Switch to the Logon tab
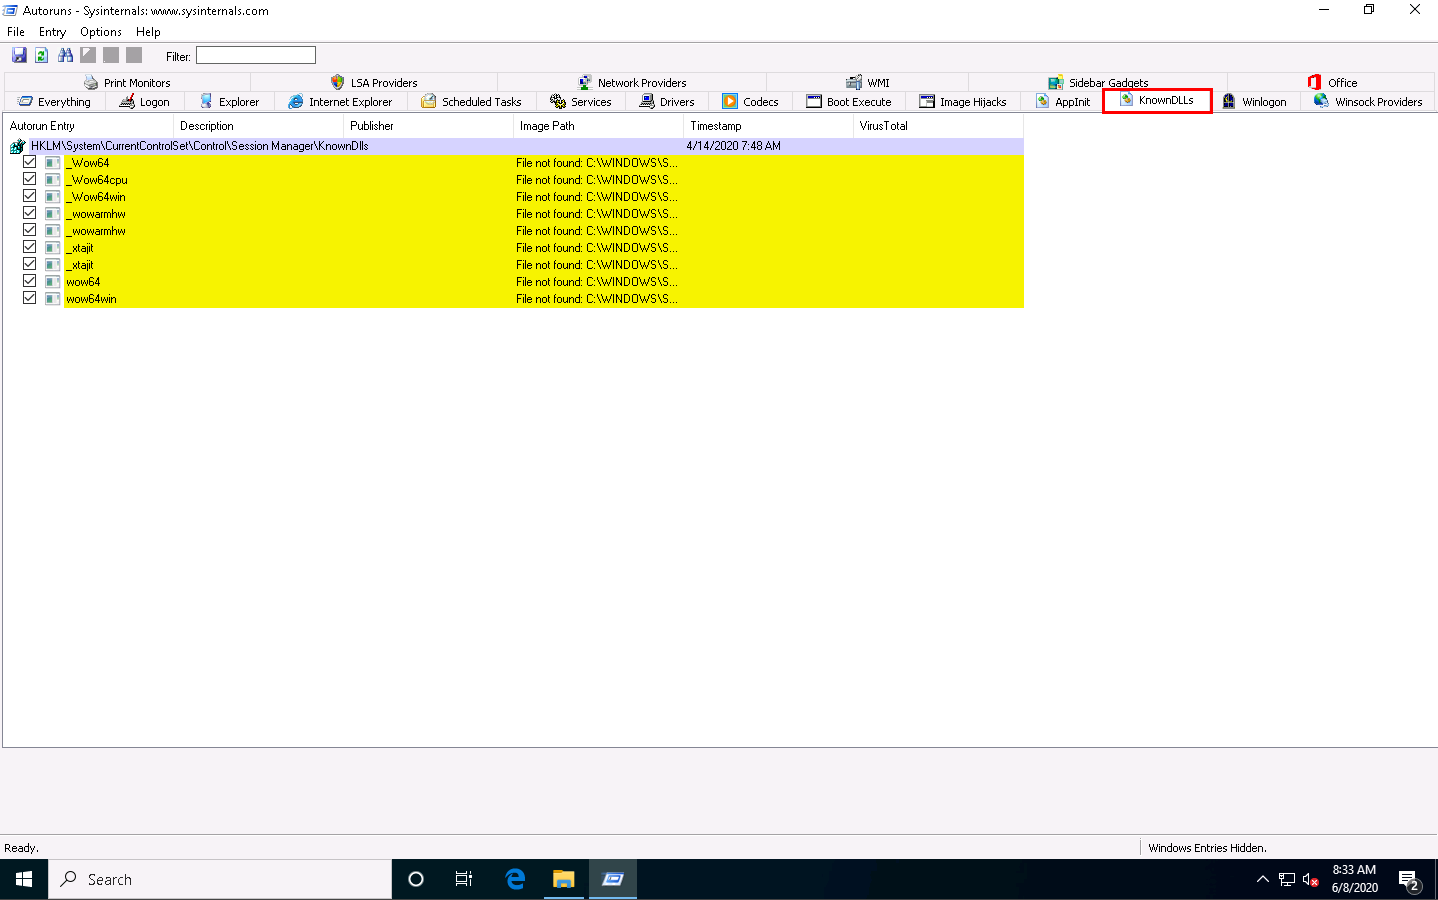Viewport: 1438px width, 900px height. pyautogui.click(x=144, y=102)
